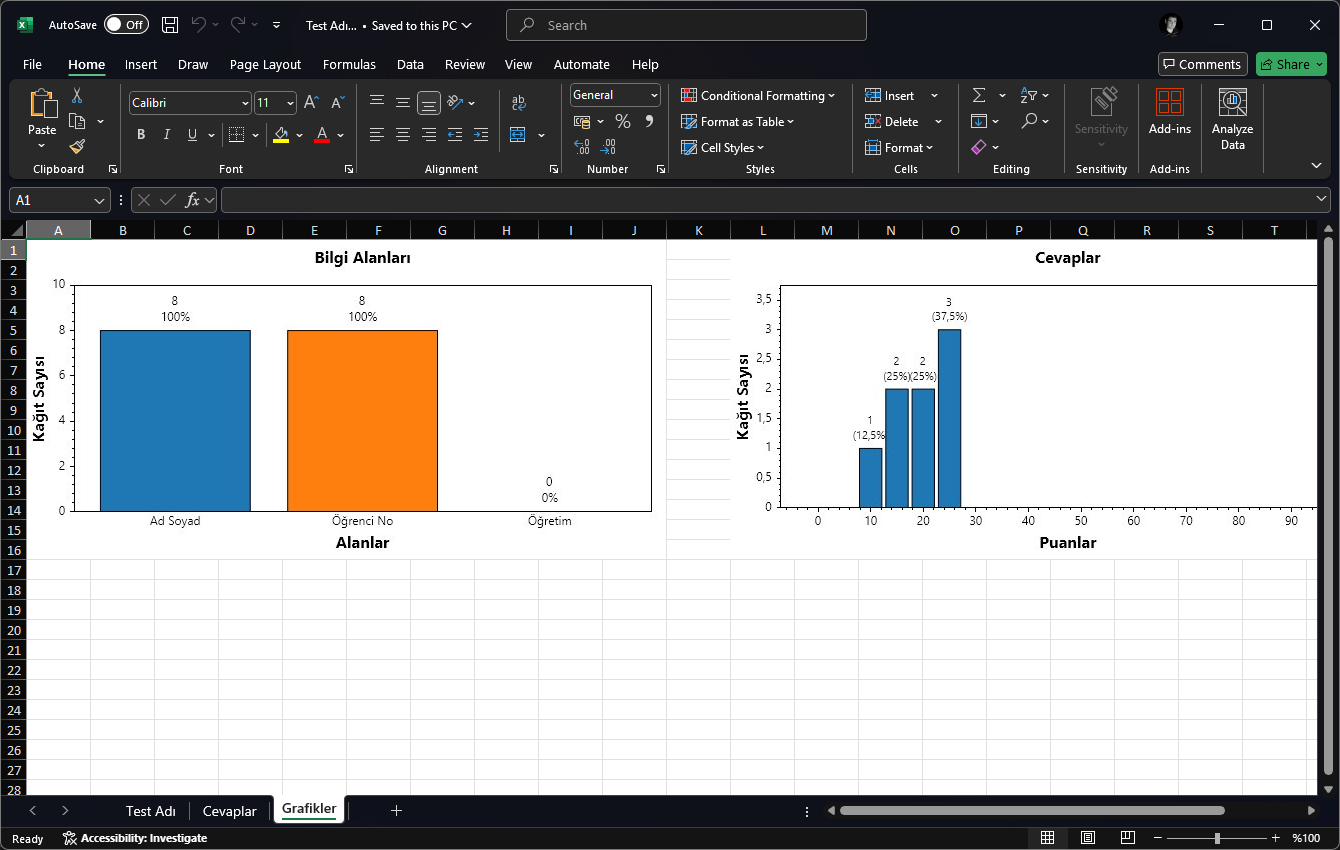Open the Calibri font dropdown
Viewport: 1340px width, 850px height.
246,102
